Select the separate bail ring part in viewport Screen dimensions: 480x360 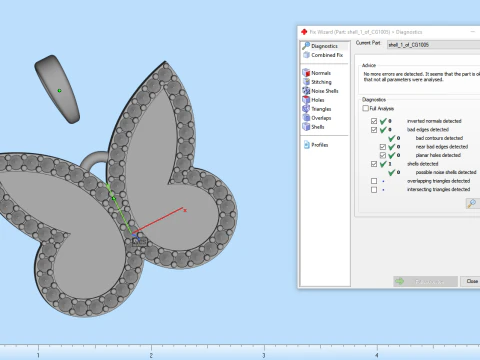(58, 89)
